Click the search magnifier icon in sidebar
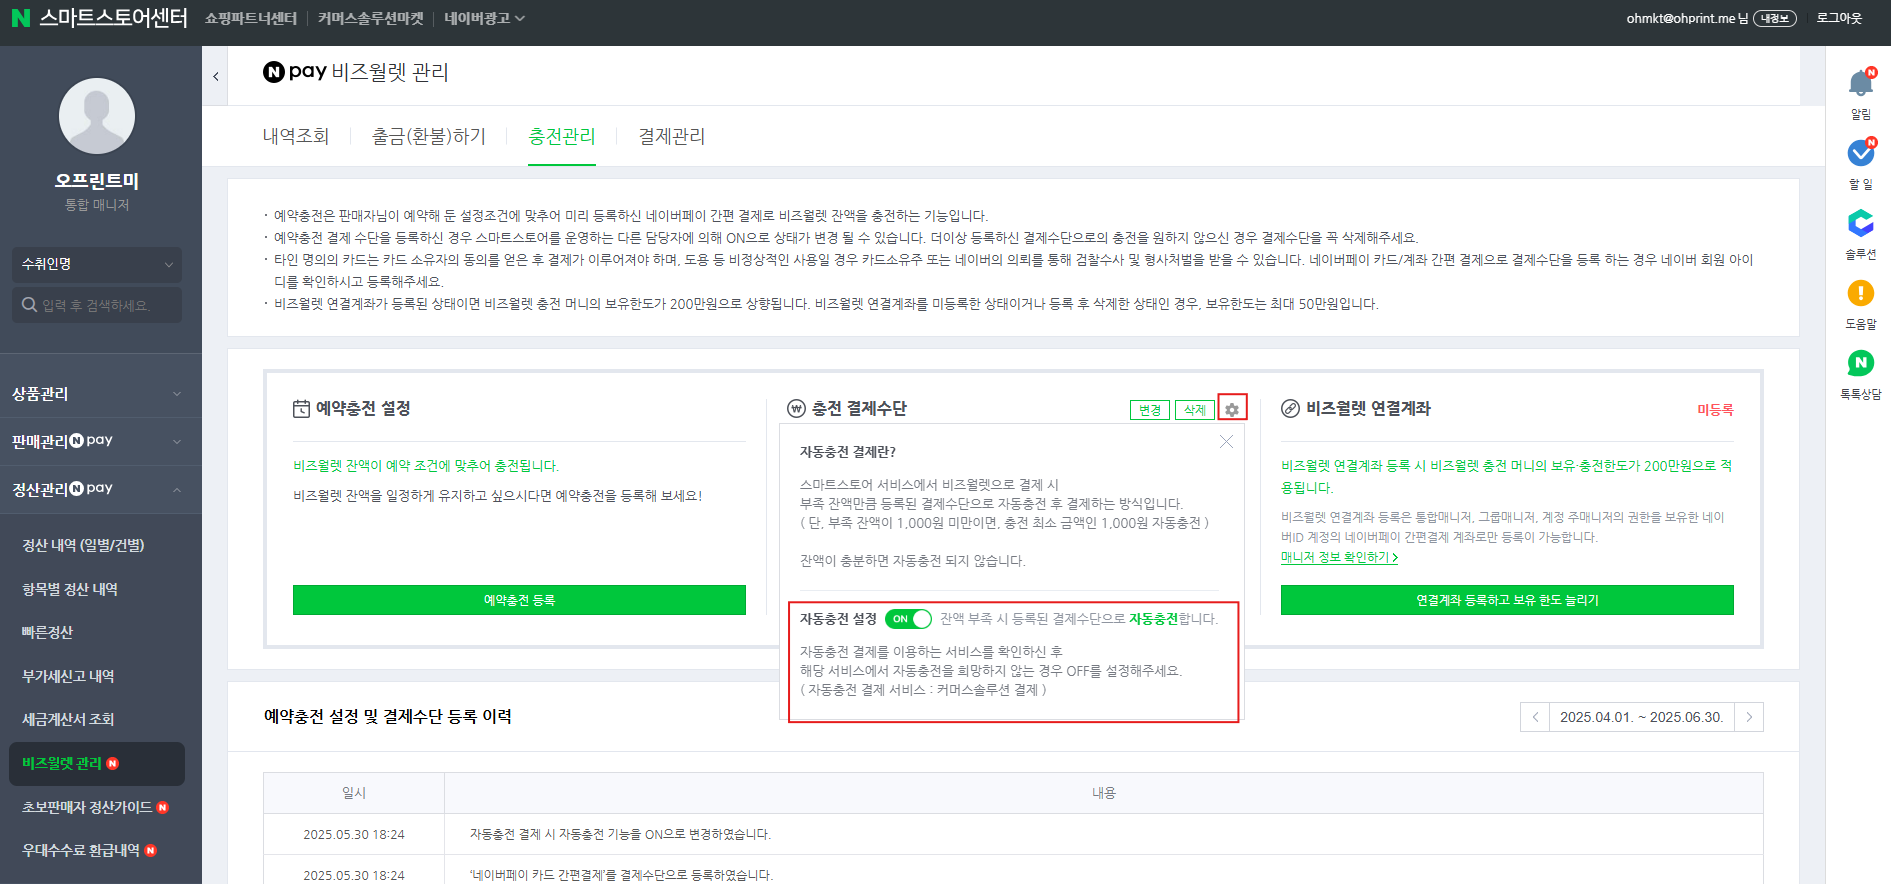This screenshot has width=1891, height=884. (x=29, y=304)
